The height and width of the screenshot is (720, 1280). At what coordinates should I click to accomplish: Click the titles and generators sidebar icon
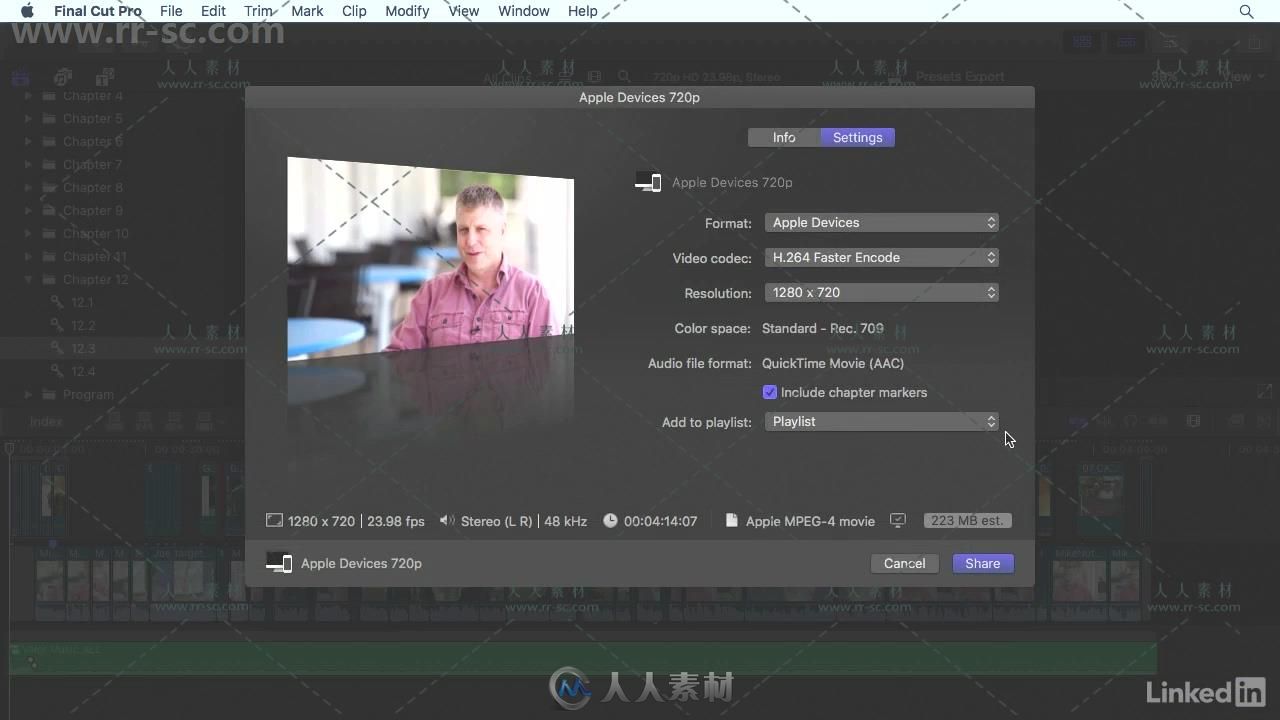click(x=104, y=76)
